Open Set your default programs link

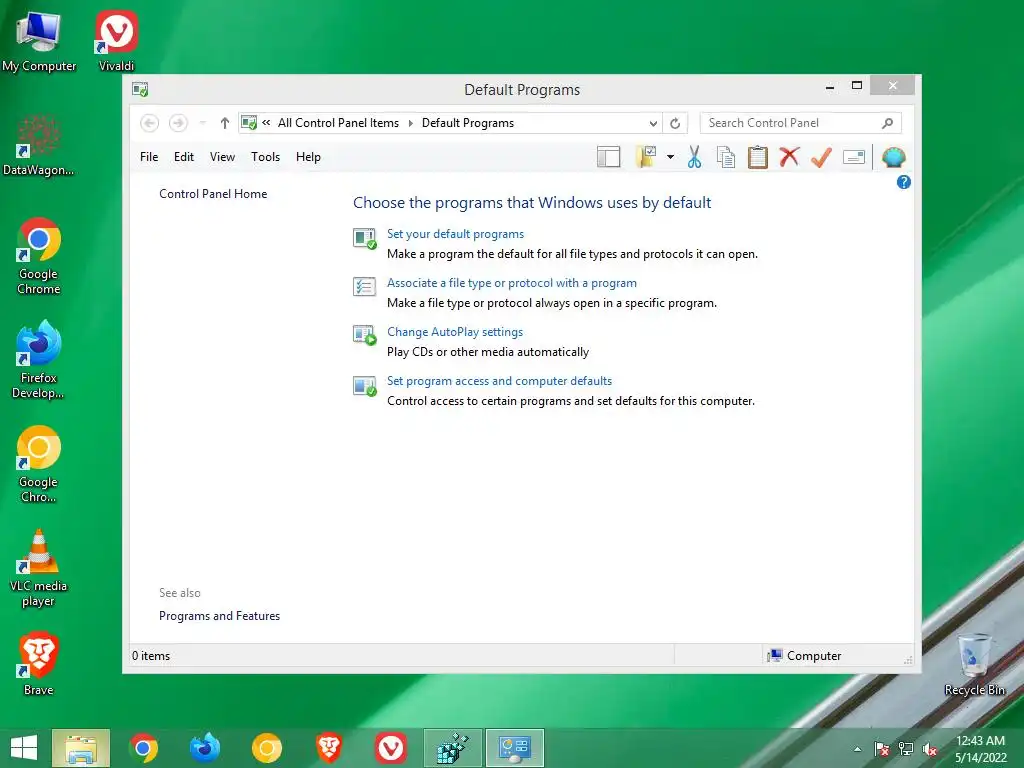tap(455, 234)
